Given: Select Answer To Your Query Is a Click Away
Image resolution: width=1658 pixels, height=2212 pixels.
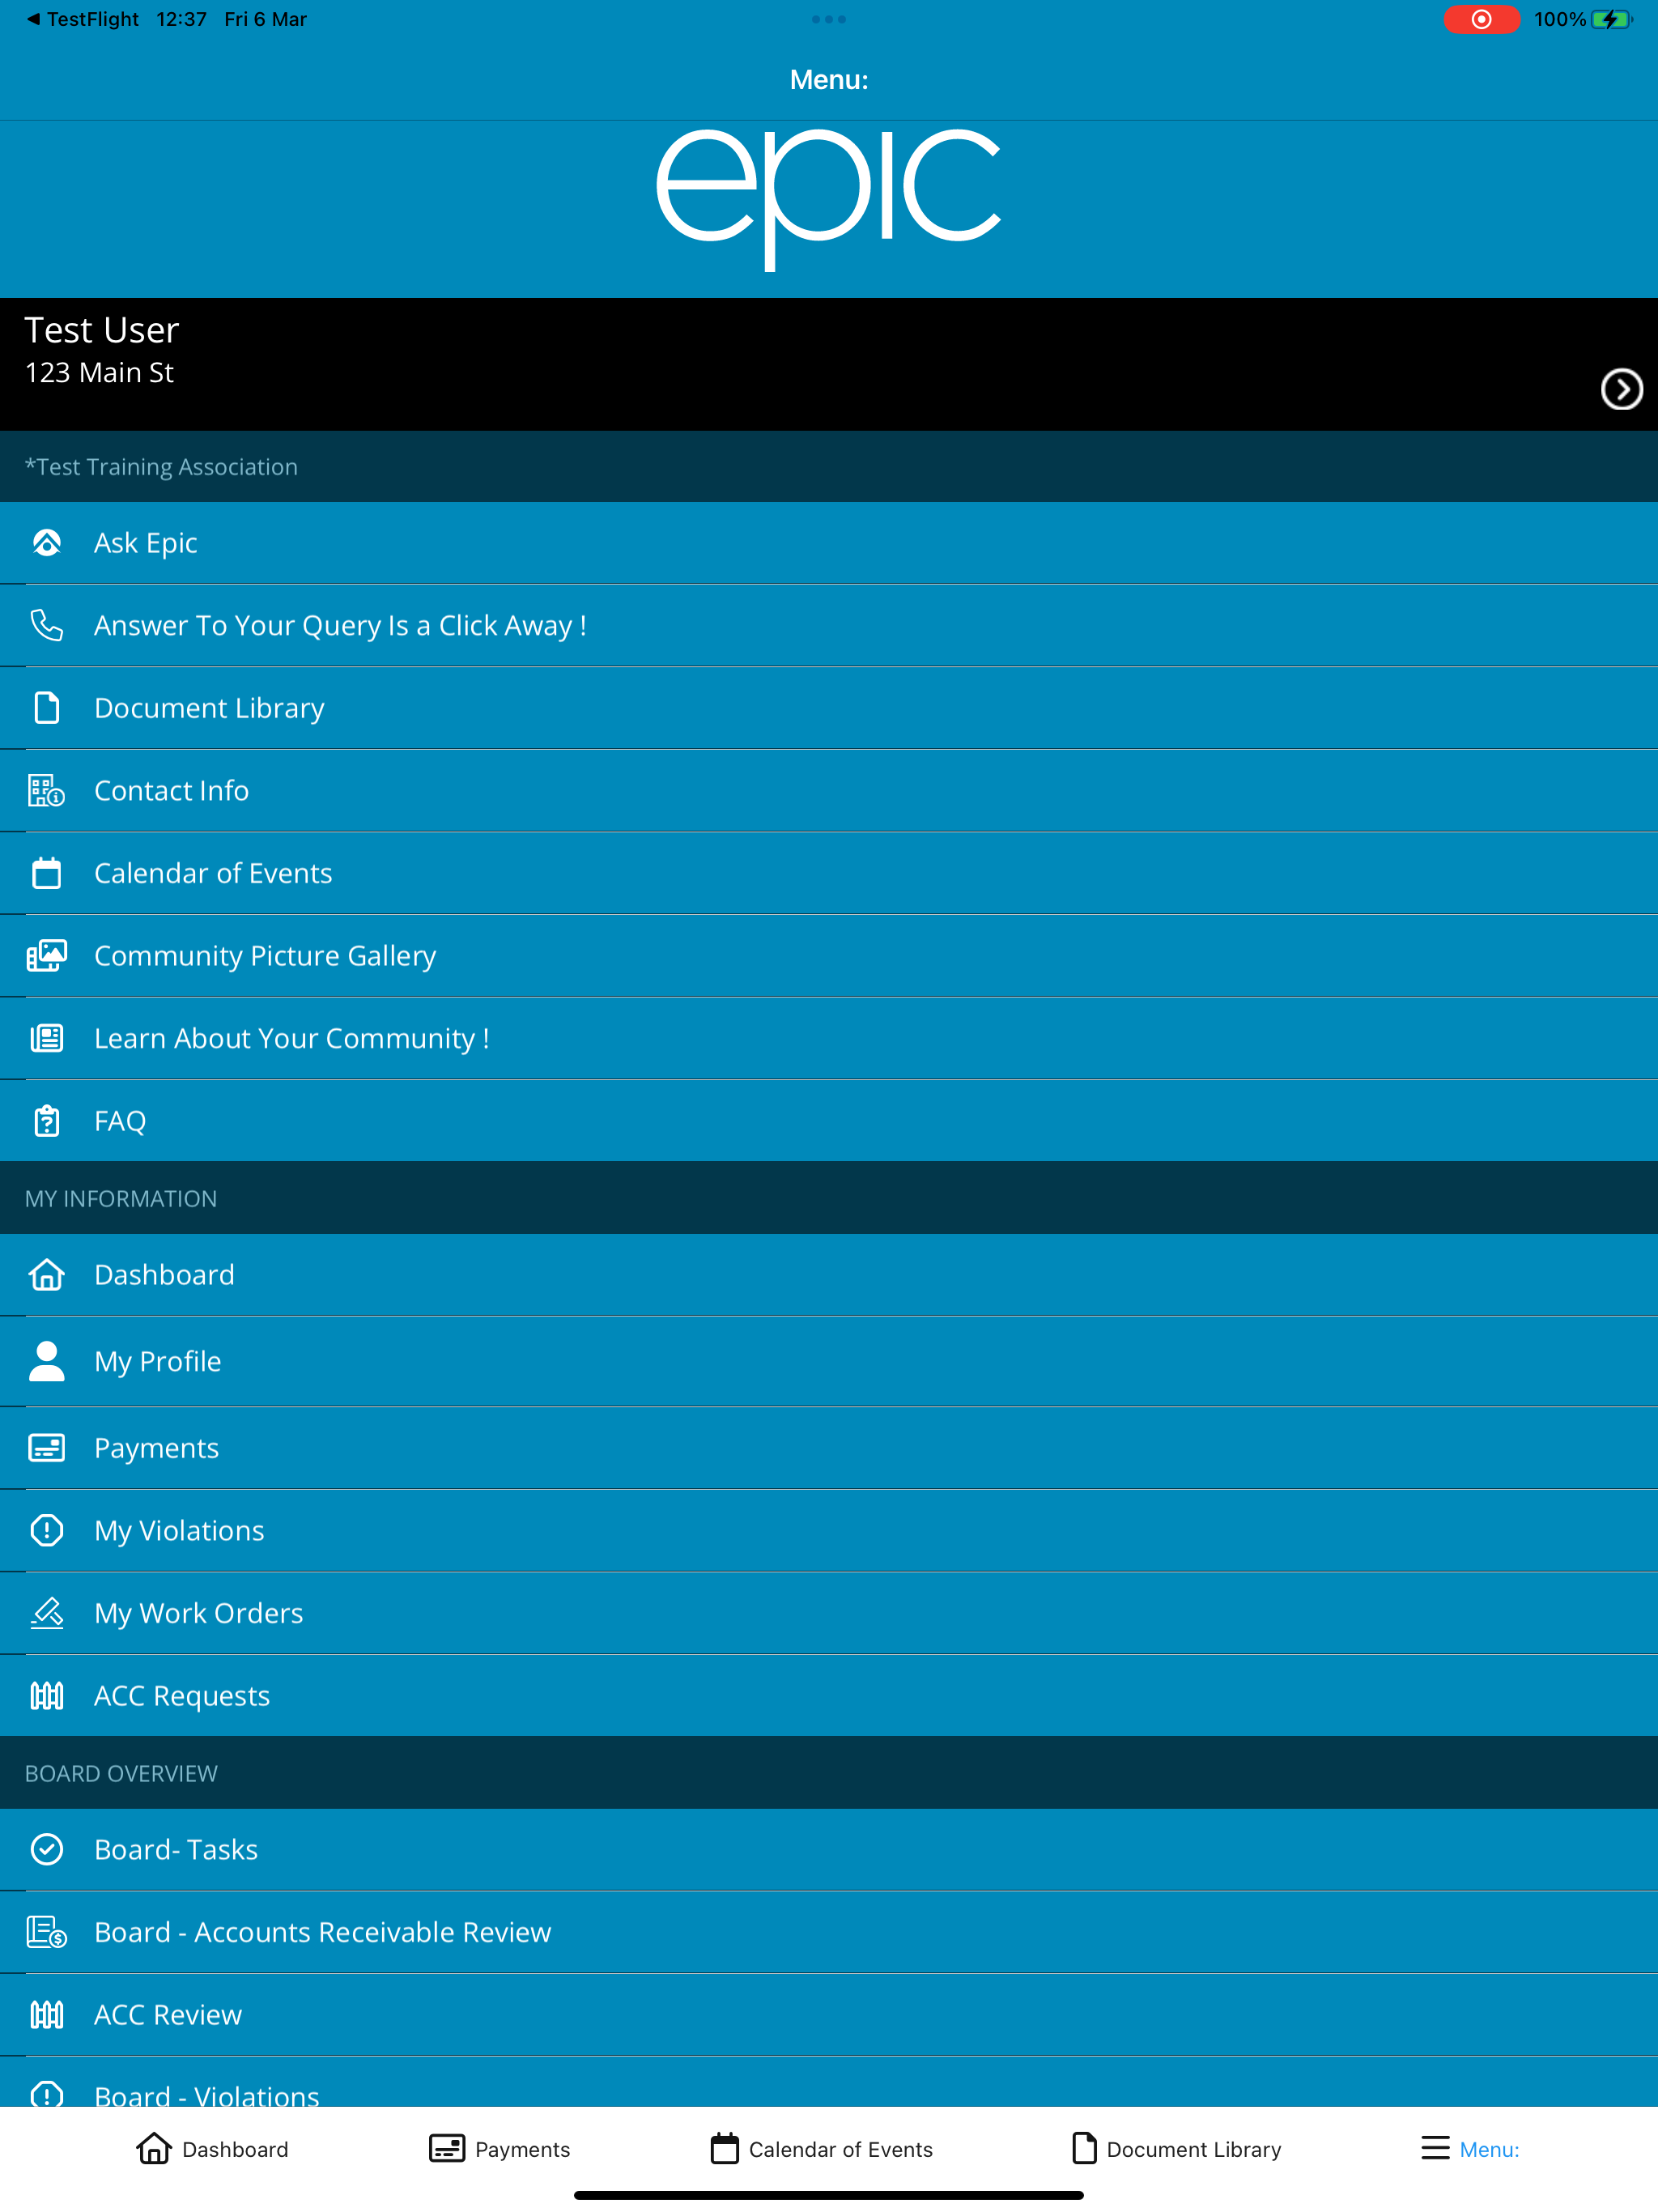Looking at the screenshot, I should [829, 625].
